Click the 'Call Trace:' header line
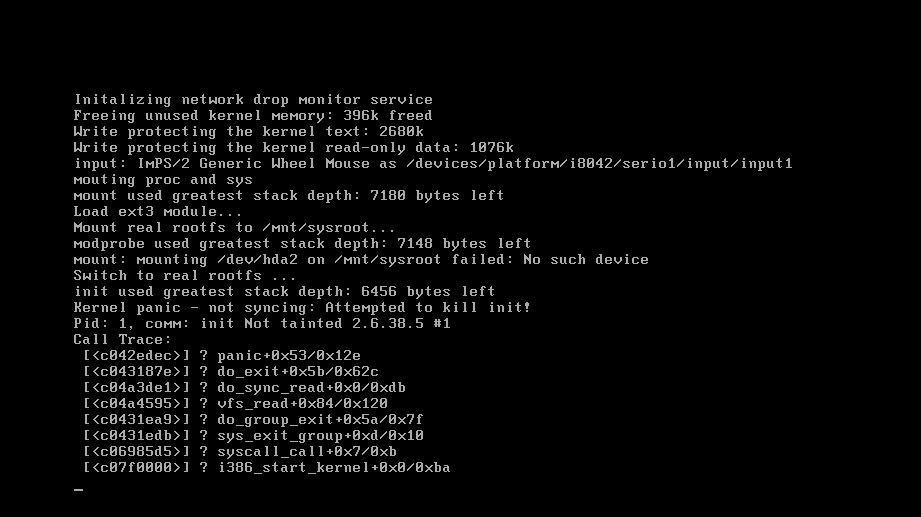 tap(122, 339)
